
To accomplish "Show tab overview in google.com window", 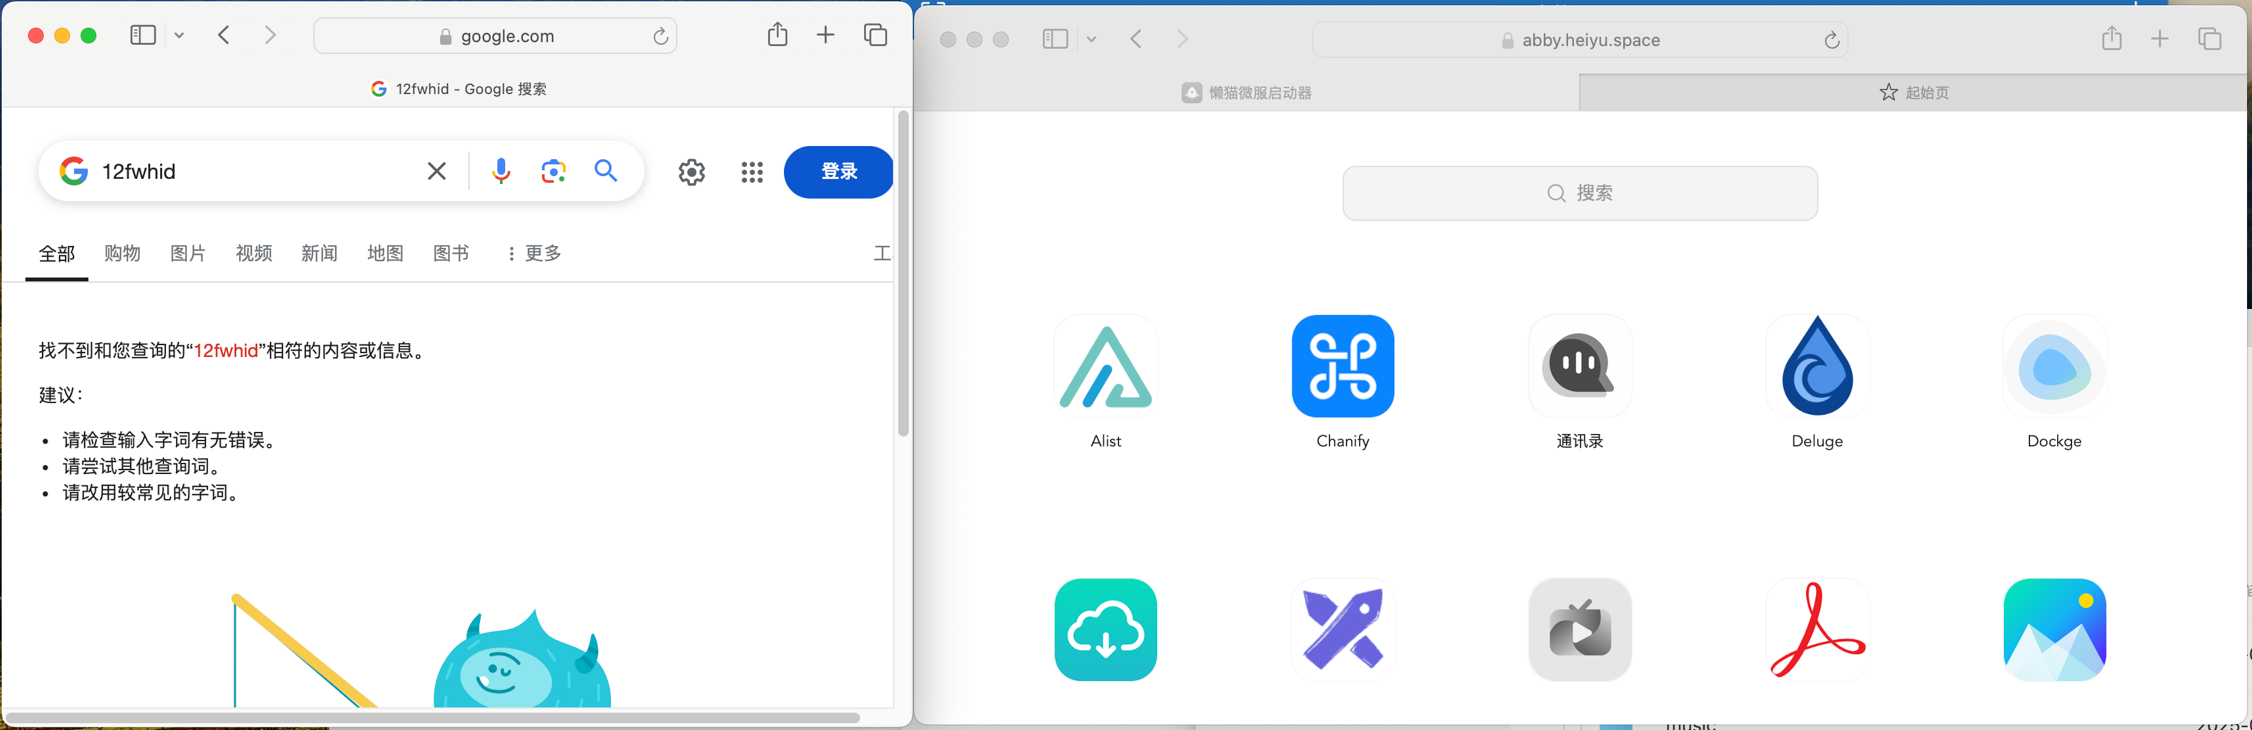I will pos(876,35).
